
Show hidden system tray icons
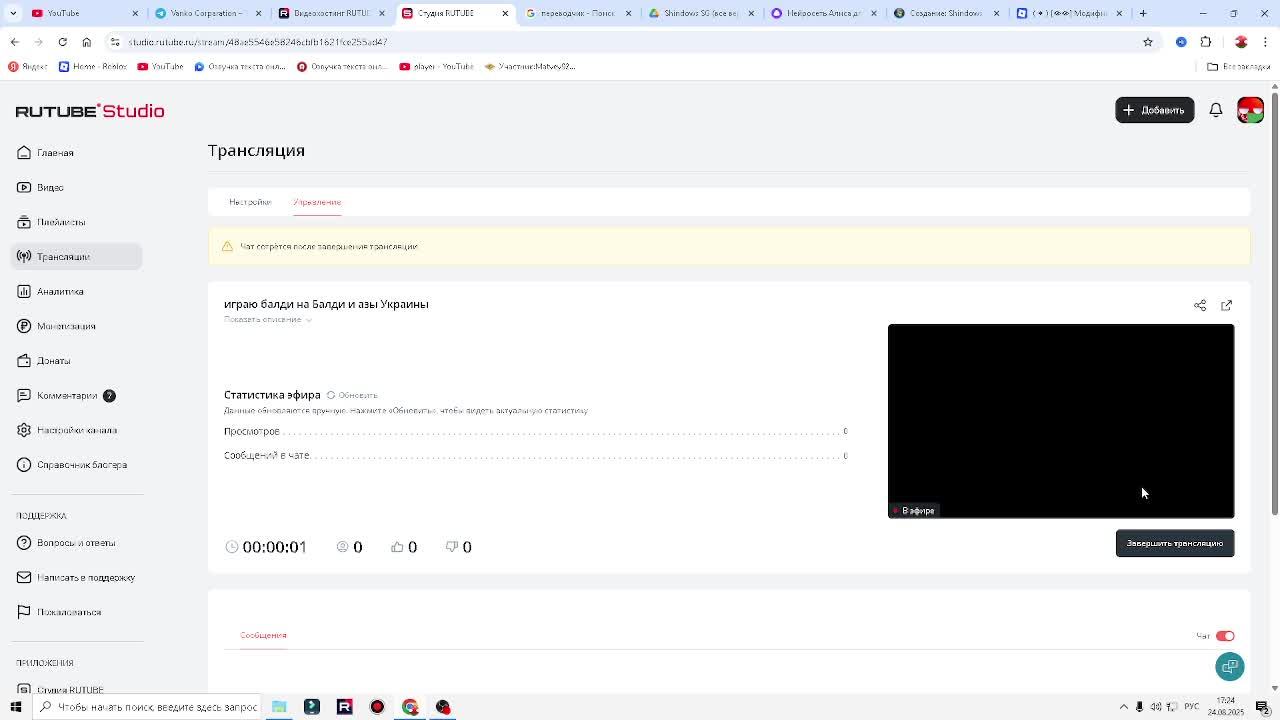1123,707
